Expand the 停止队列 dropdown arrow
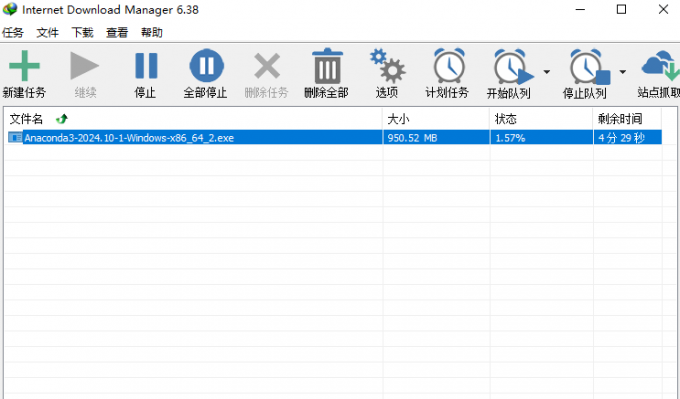Screen dimensions: 680x399 pos(623,72)
